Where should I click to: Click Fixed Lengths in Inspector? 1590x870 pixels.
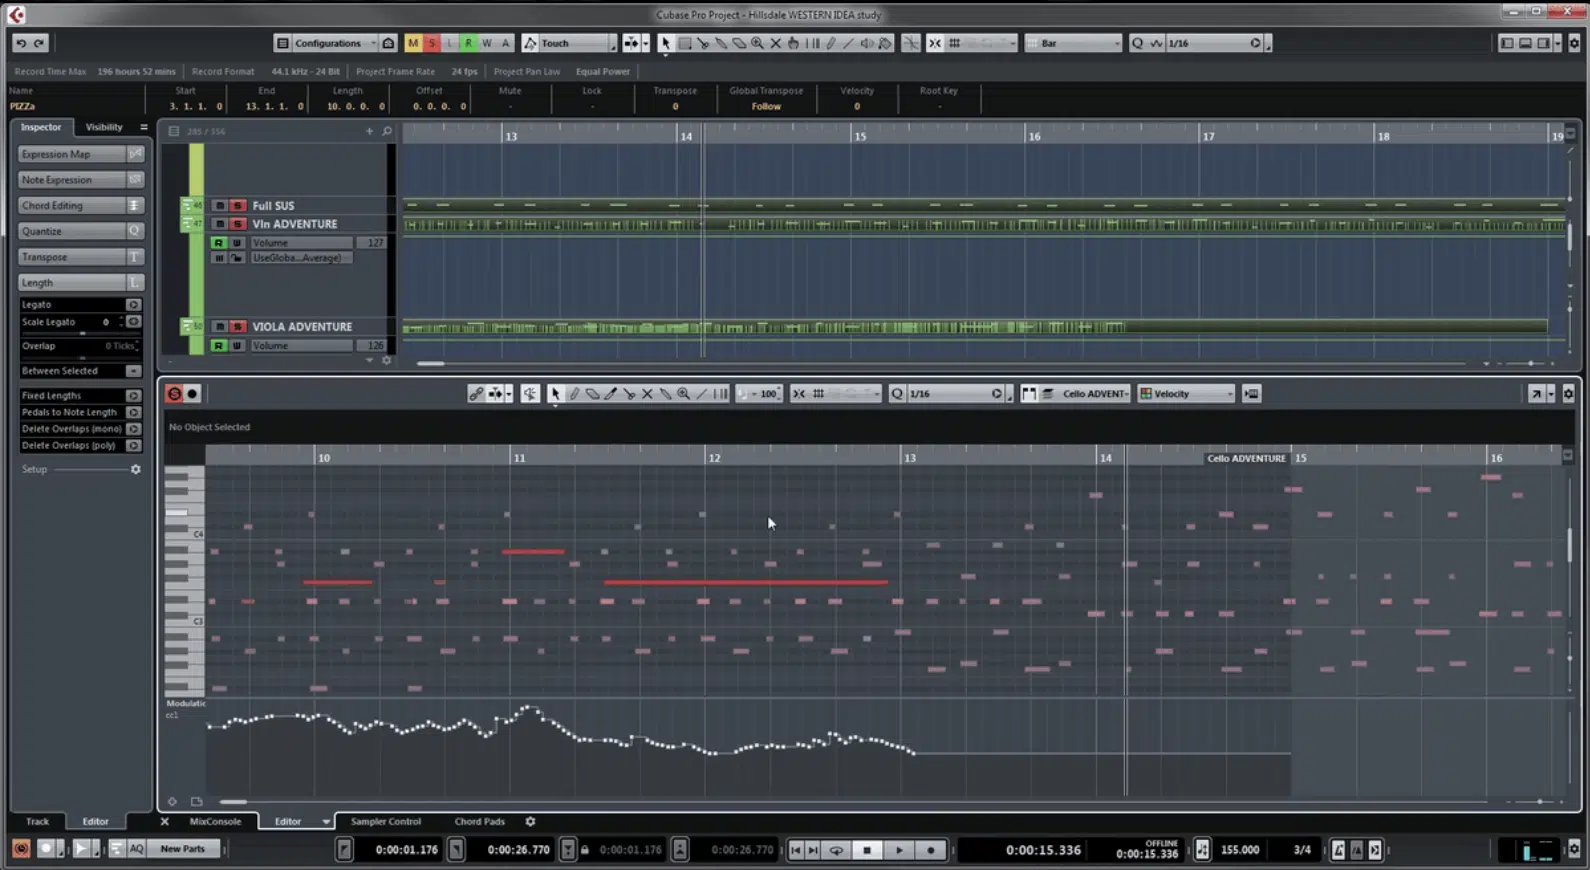coord(80,396)
